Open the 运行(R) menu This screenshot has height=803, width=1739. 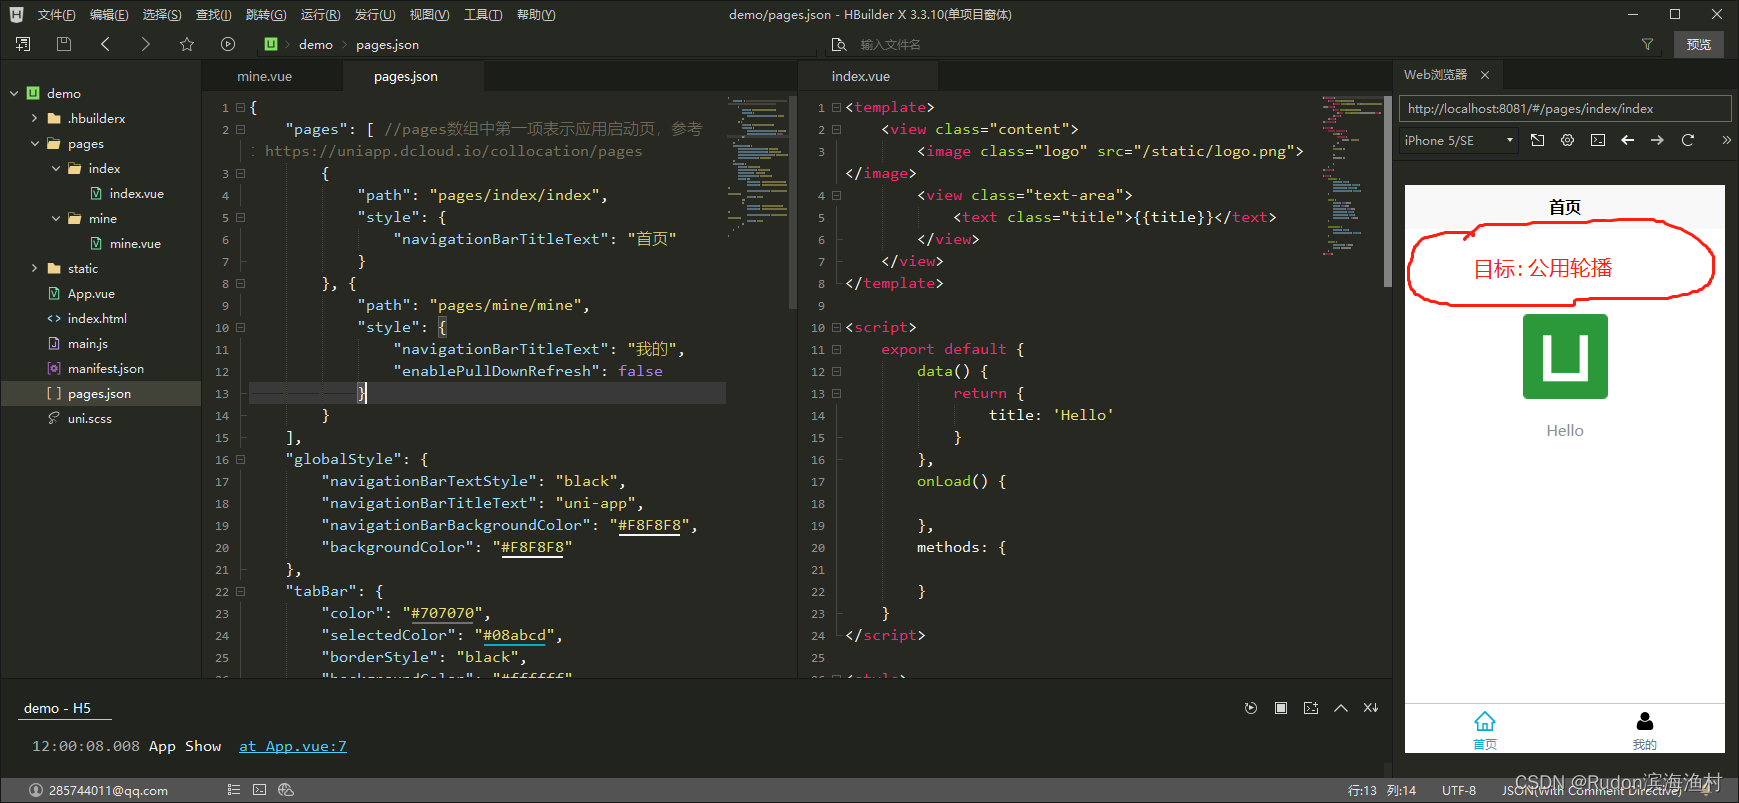click(x=320, y=14)
